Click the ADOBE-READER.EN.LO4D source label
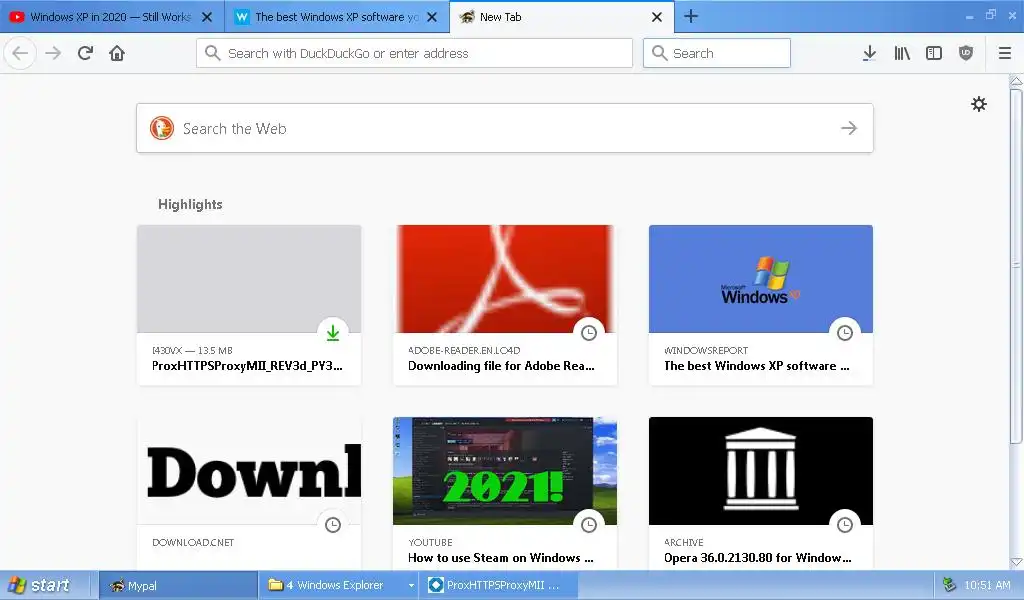Viewport: 1024px width, 600px height. pos(464,351)
